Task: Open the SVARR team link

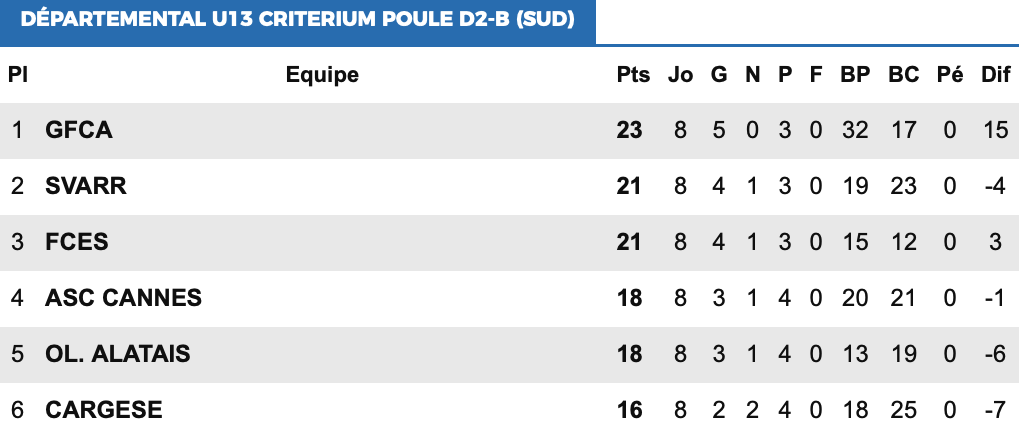Action: [x=86, y=186]
